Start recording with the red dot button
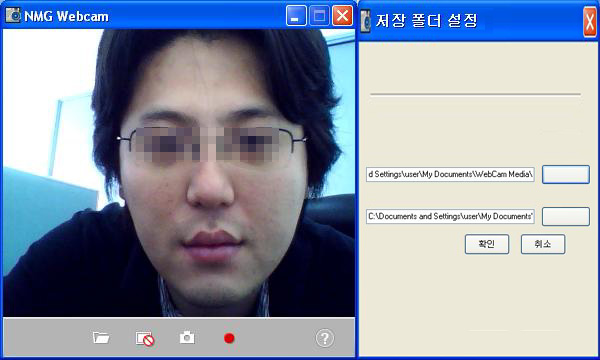The image size is (600, 360). (229, 338)
